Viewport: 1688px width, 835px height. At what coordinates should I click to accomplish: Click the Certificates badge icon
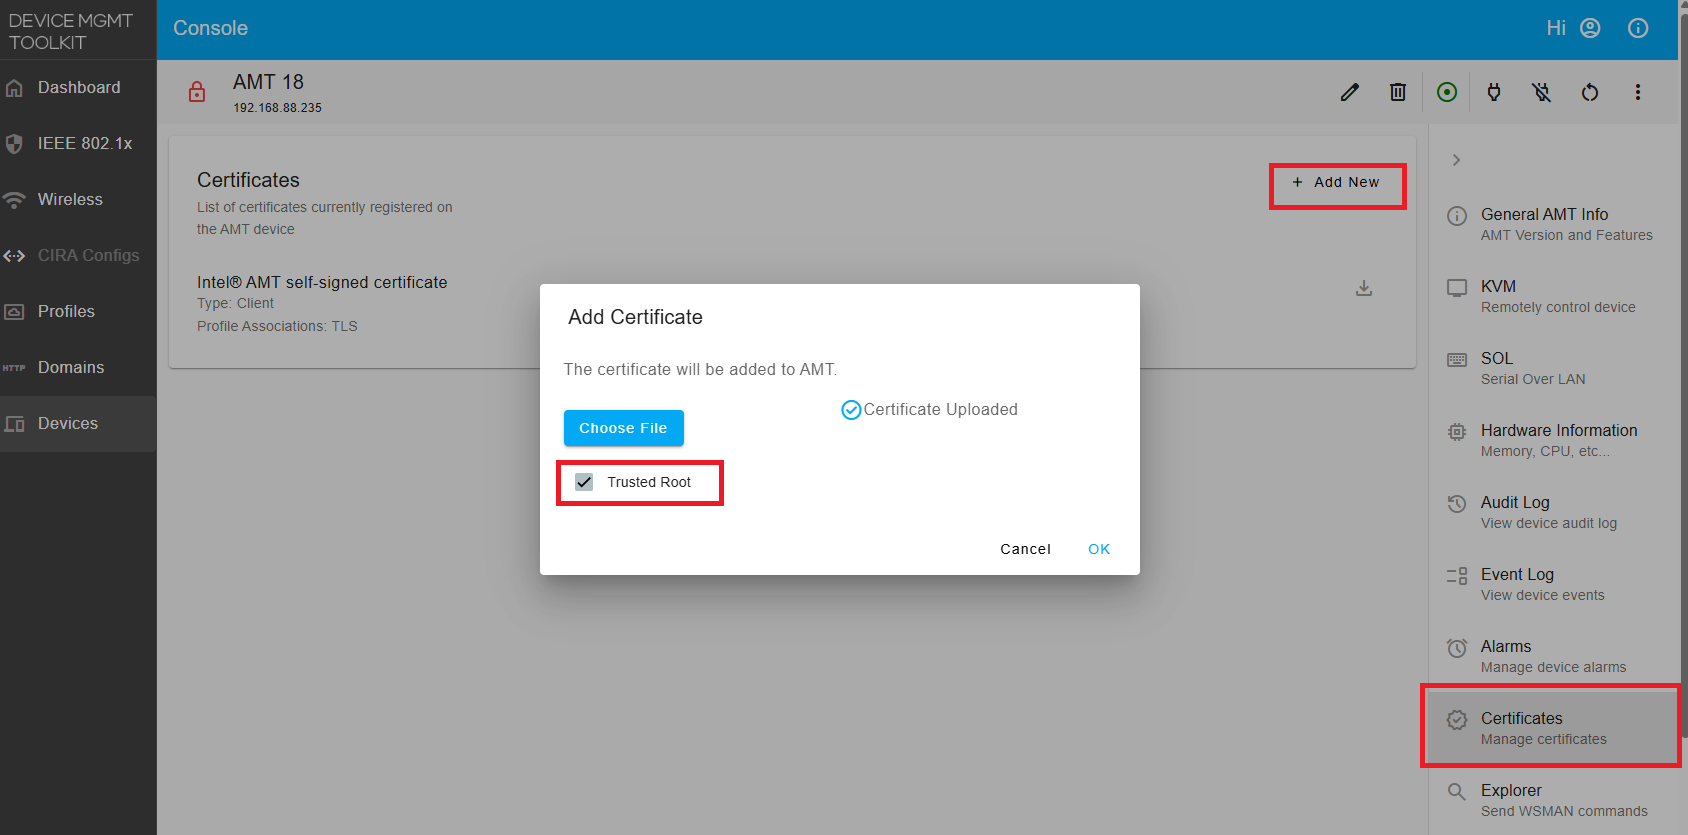[1457, 720]
